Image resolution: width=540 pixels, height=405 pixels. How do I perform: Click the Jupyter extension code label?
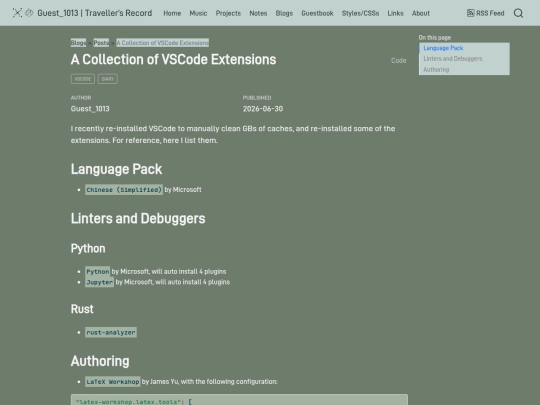tap(100, 282)
